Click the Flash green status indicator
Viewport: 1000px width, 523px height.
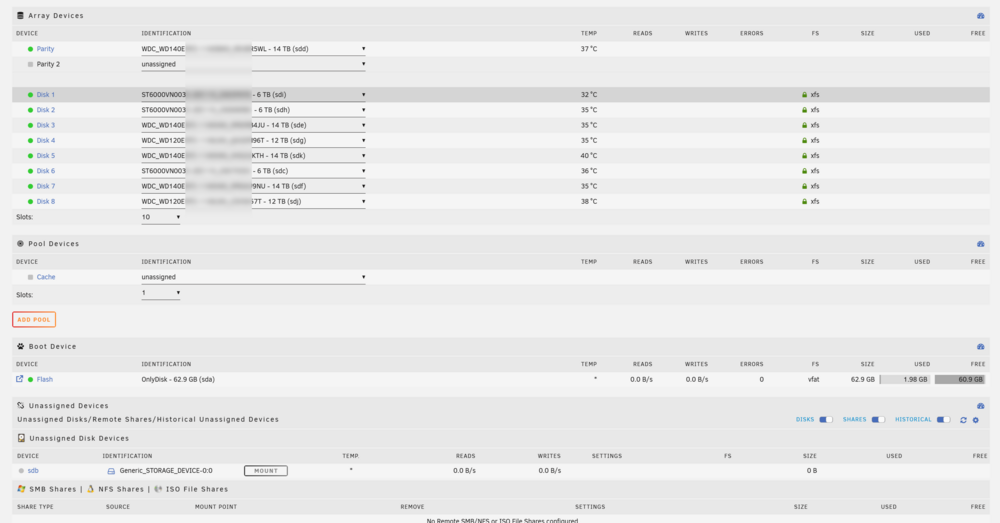click(30, 379)
